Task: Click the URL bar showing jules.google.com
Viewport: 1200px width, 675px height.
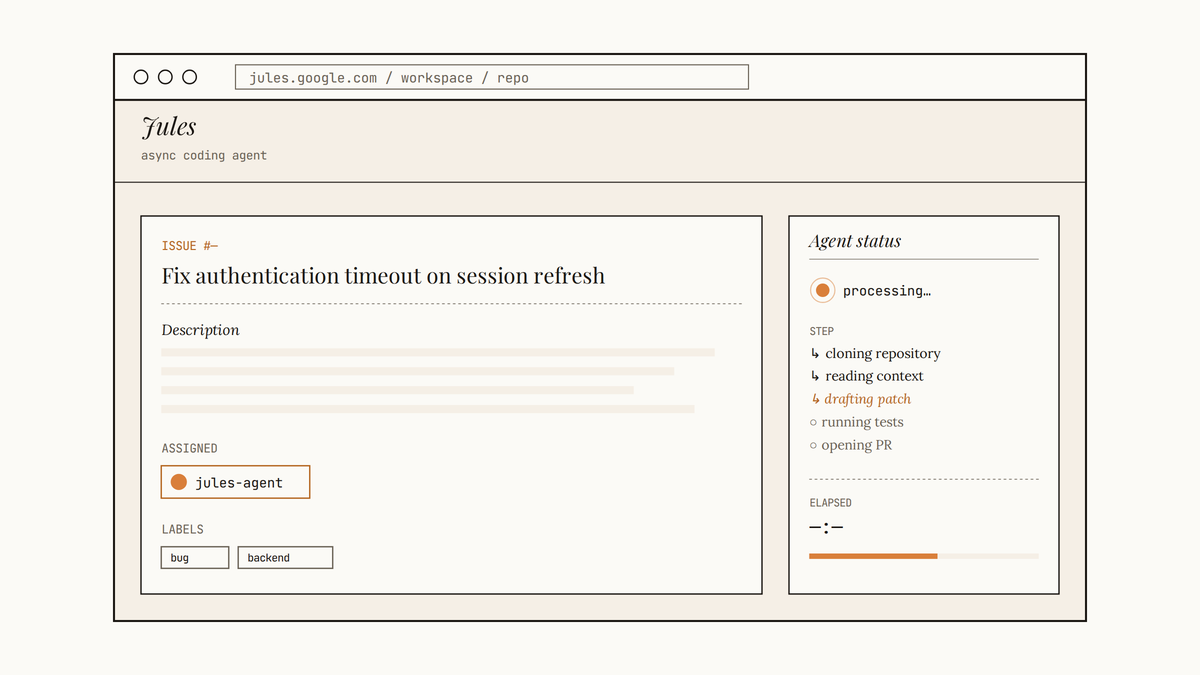Action: point(492,77)
